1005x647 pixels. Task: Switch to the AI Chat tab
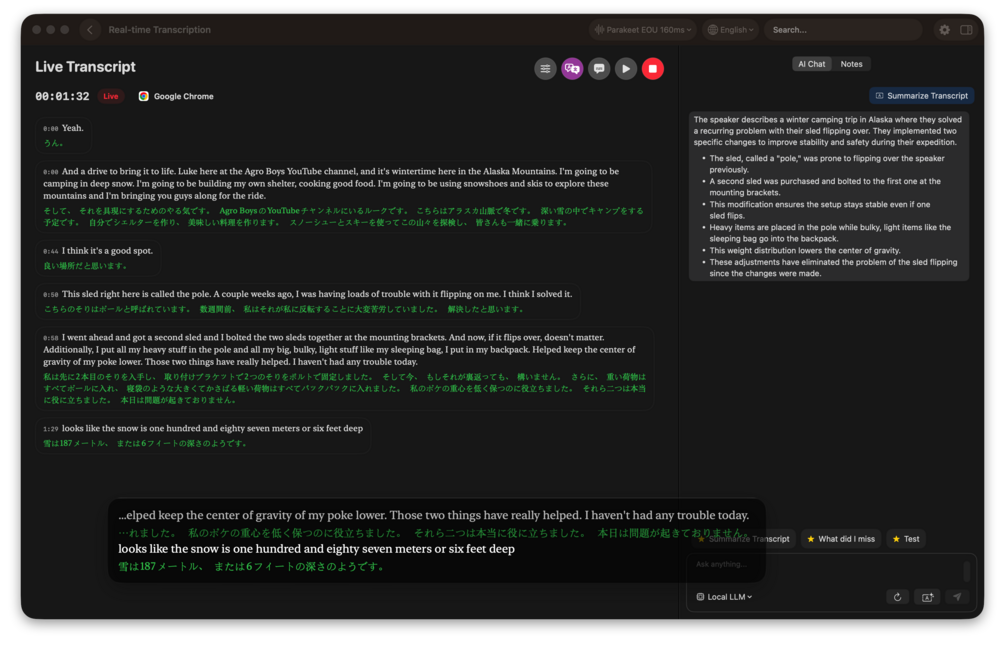811,64
